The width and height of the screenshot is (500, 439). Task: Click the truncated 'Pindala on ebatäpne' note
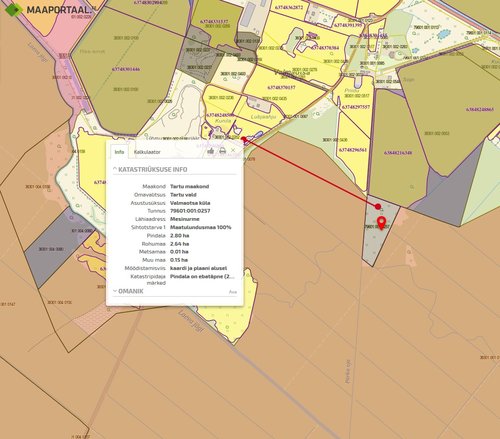(202, 276)
